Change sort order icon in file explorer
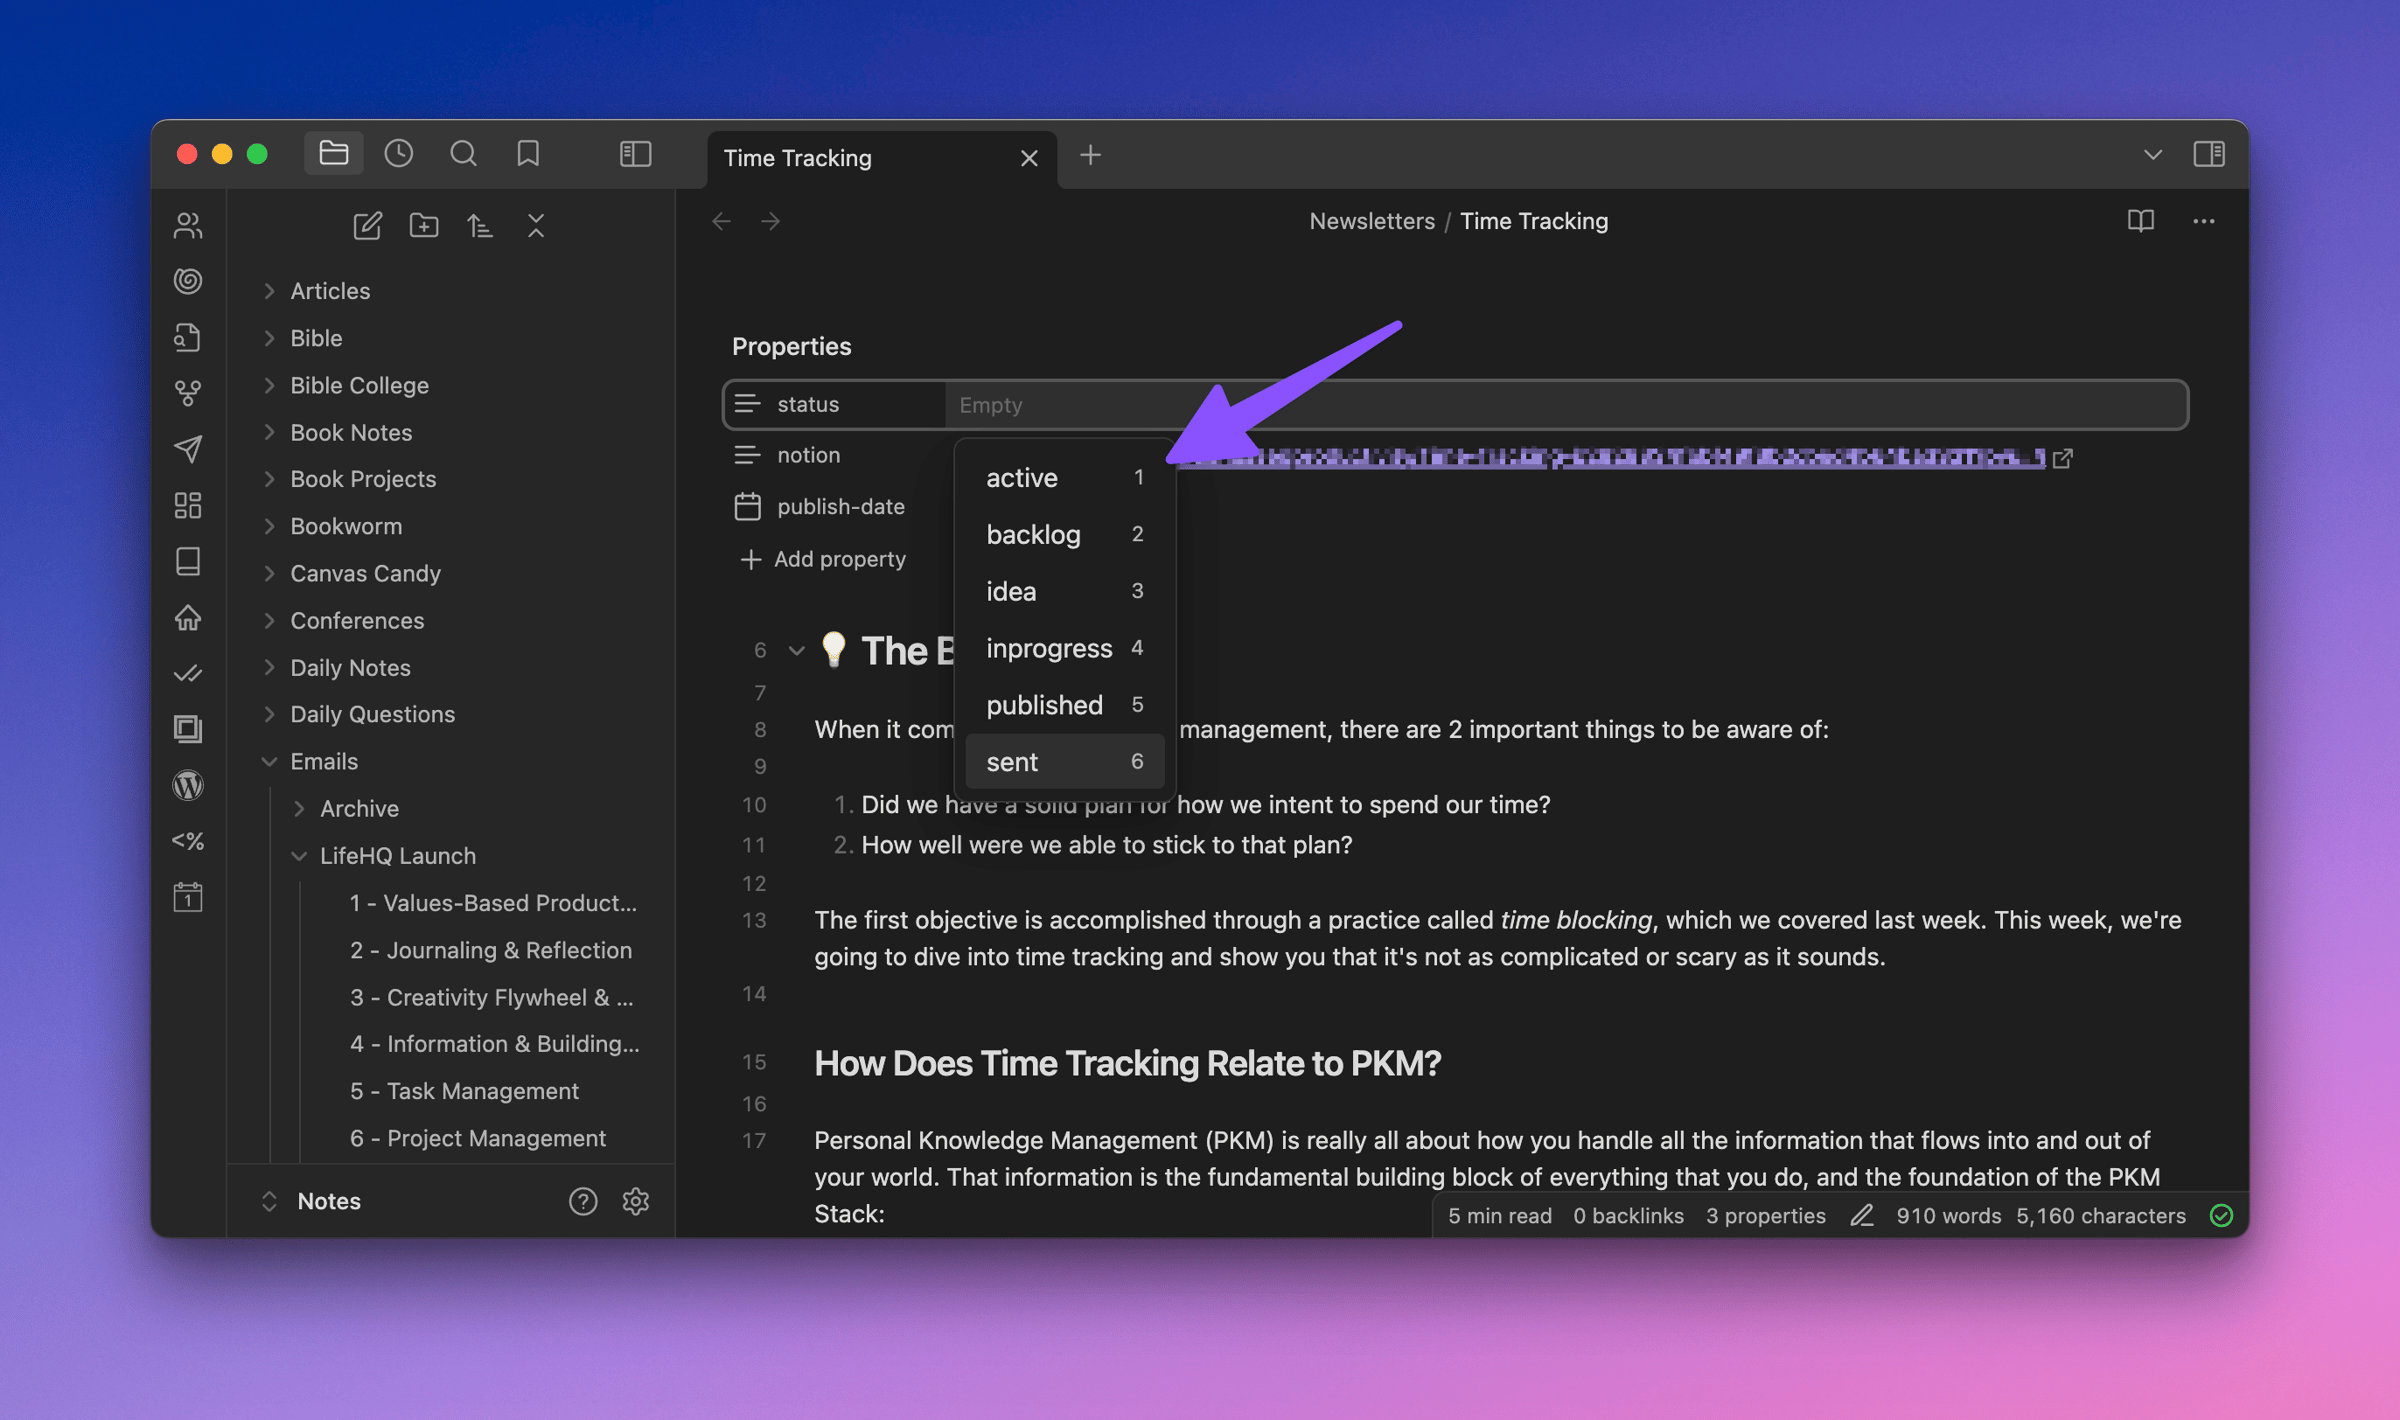The image size is (2400, 1420). coord(480,226)
